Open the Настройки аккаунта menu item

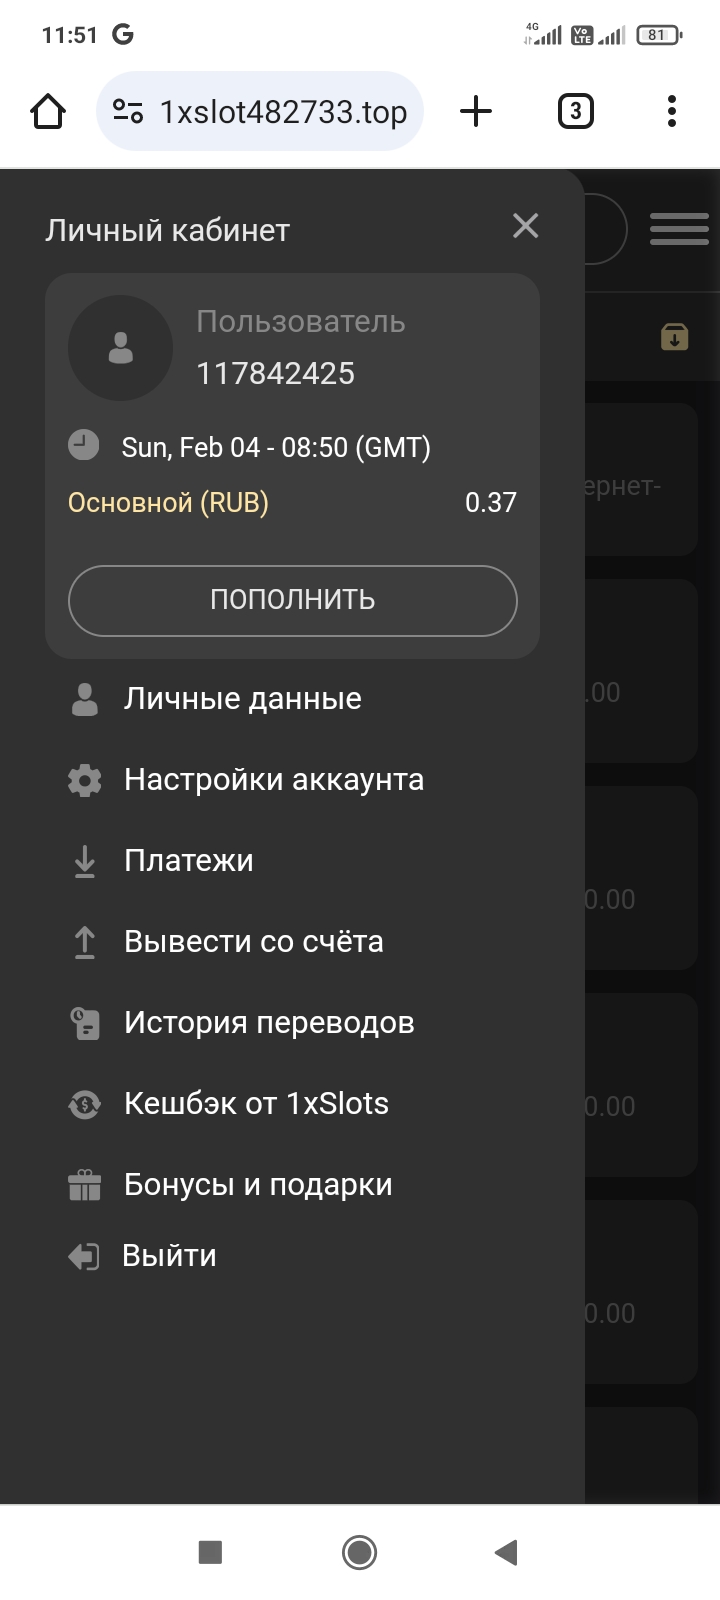[x=273, y=780]
